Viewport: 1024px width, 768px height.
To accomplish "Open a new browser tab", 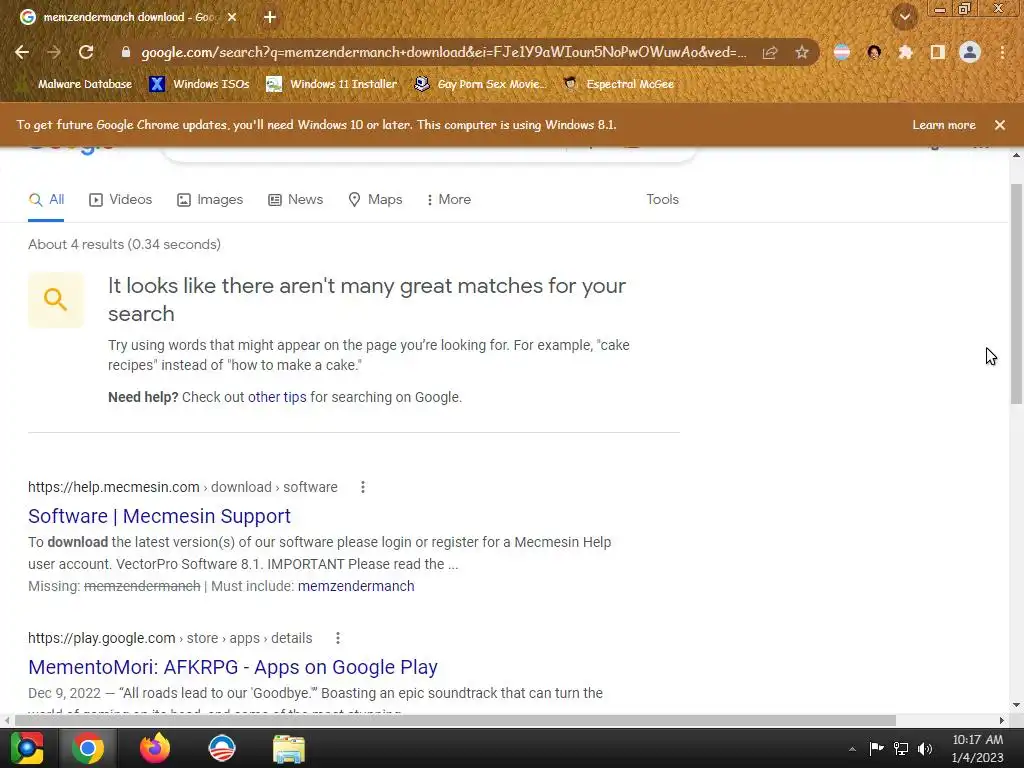I will pos(270,18).
